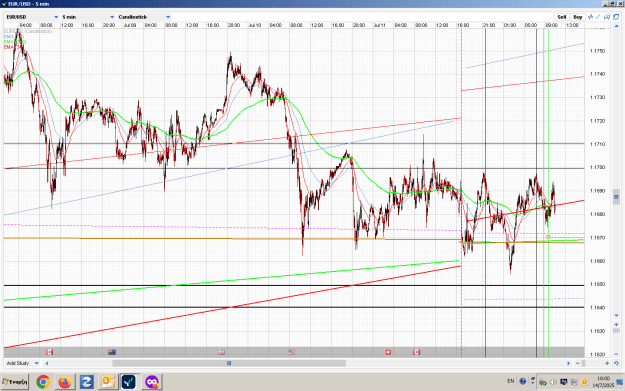Click the show desktop icon by the taskbar clock
This screenshot has height=391, width=625.
click(x=621, y=382)
